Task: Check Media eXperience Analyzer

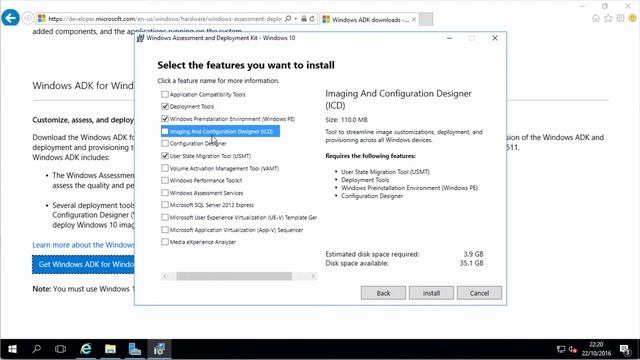Action: click(x=165, y=242)
